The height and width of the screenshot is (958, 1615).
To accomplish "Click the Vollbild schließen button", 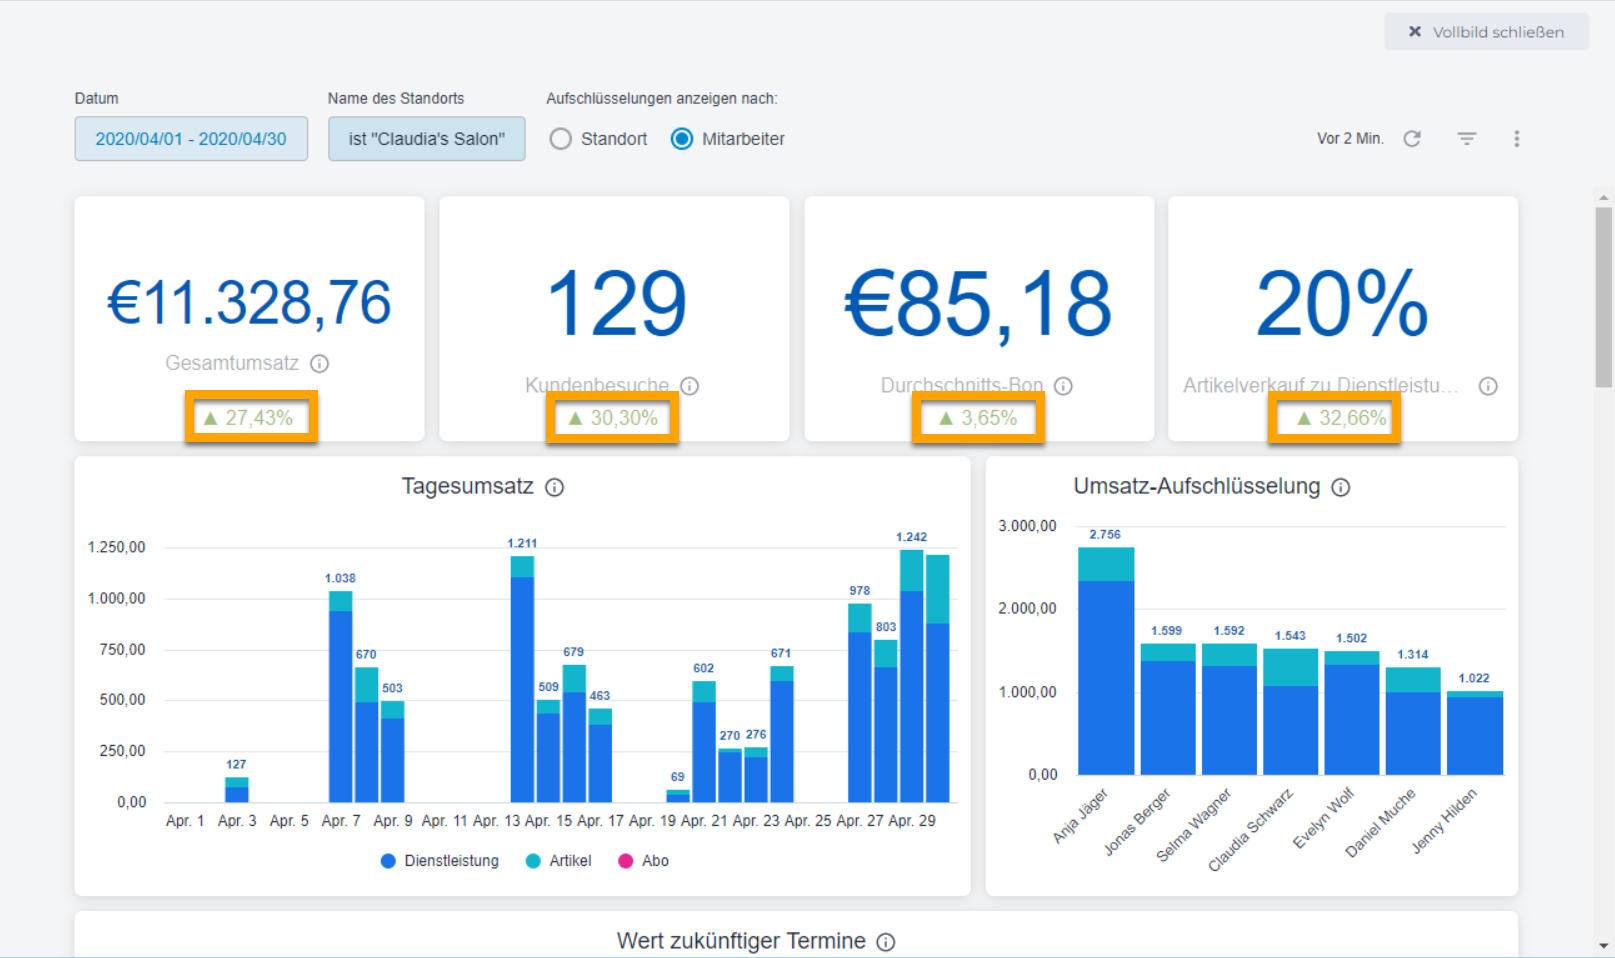I will click(x=1486, y=32).
